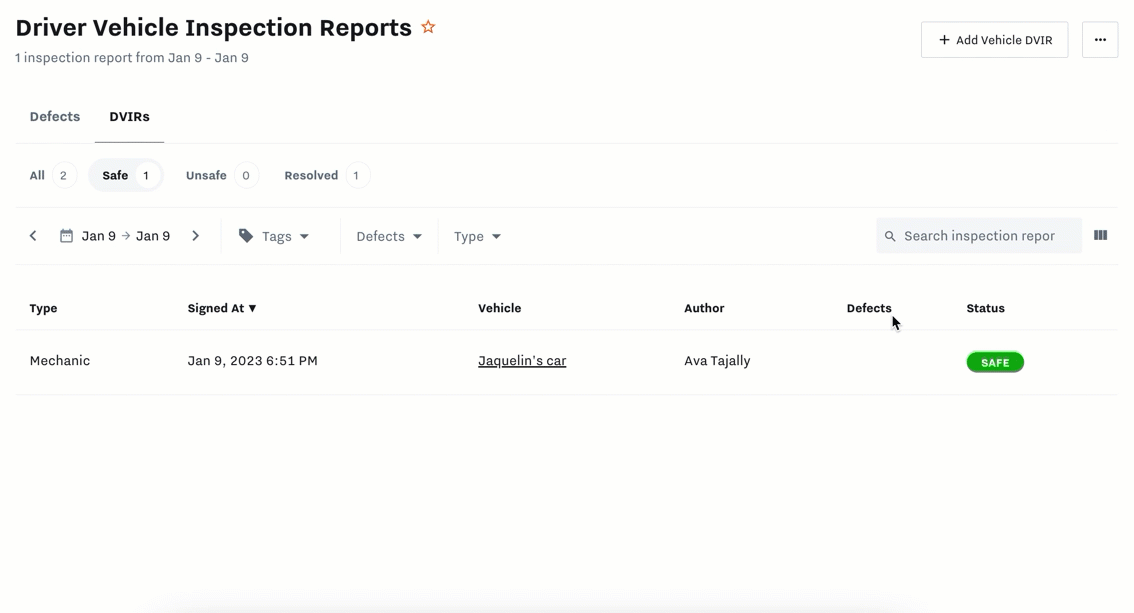Image resolution: width=1134 pixels, height=613 pixels.
Task: Click the search magnifier icon
Action: pos(890,236)
